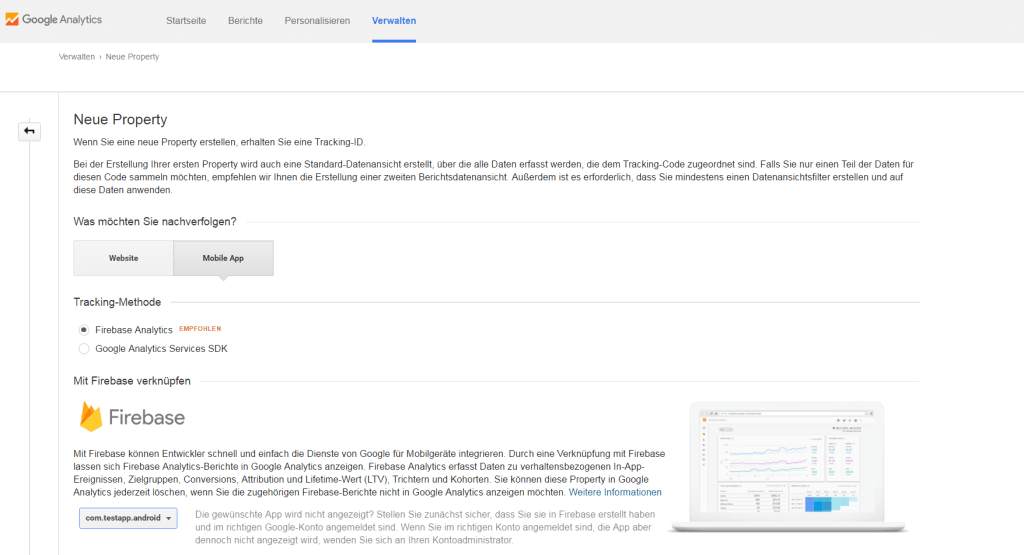The width and height of the screenshot is (1024, 555).
Task: Select the Verwalten tab in the header
Action: 394,21
